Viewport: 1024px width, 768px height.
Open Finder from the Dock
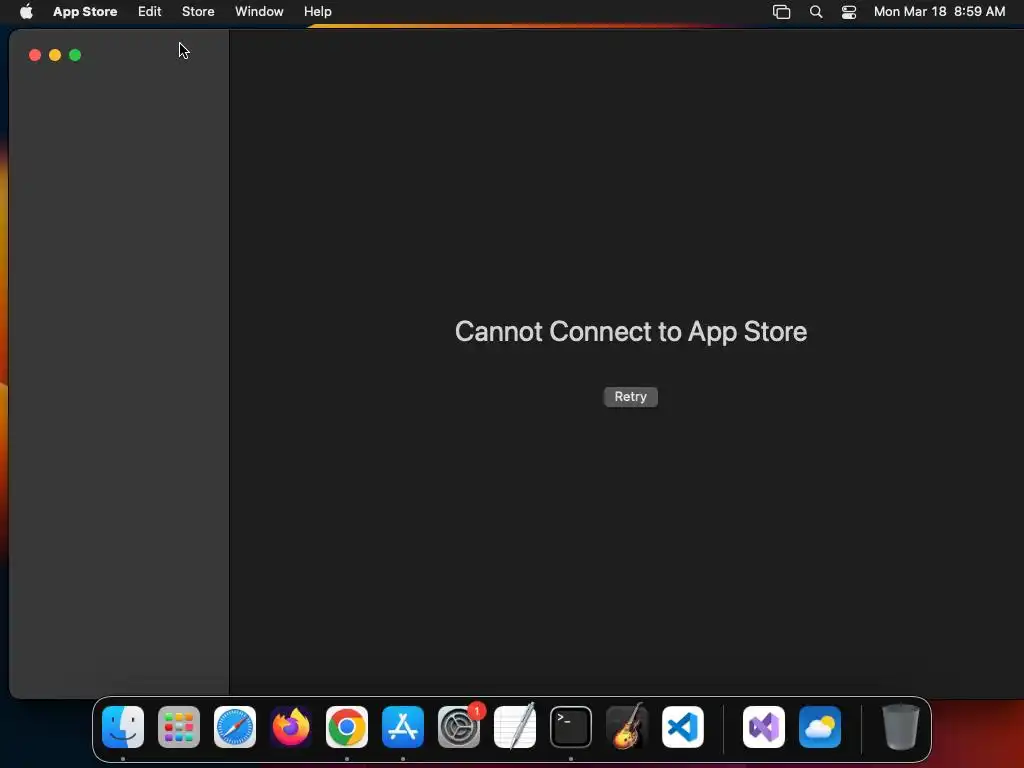(123, 727)
